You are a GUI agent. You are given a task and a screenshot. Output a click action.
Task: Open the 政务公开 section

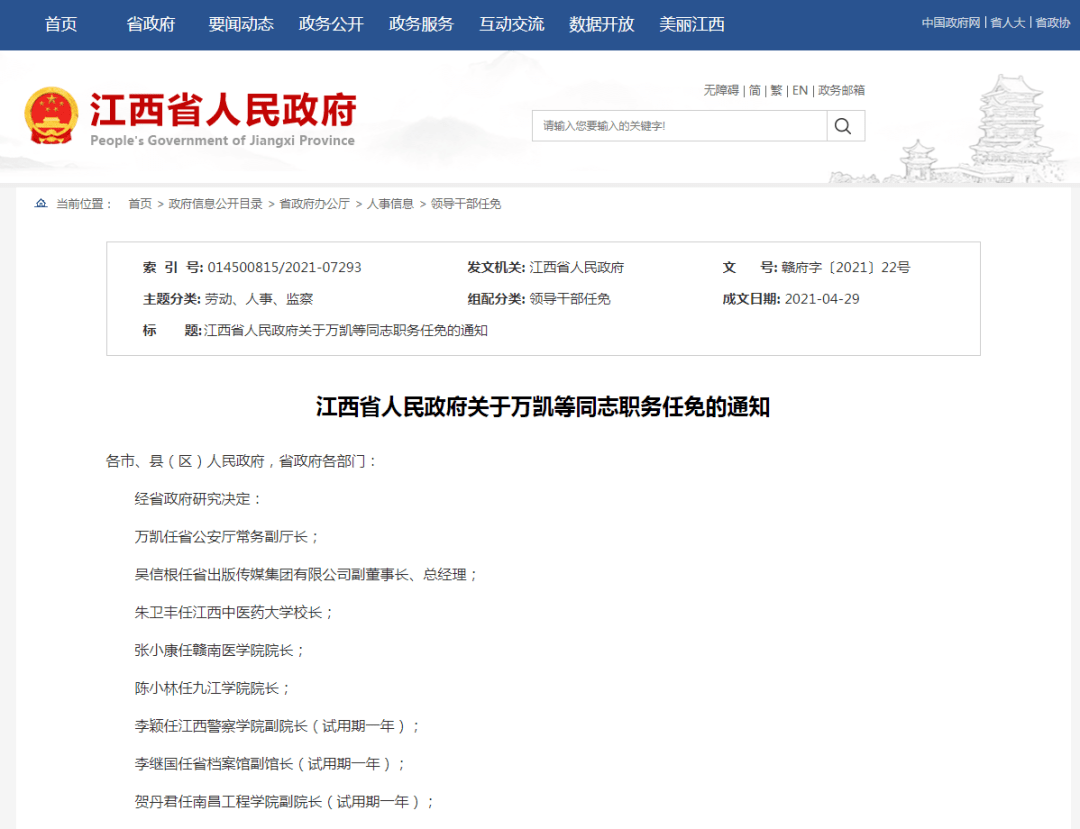tap(330, 24)
